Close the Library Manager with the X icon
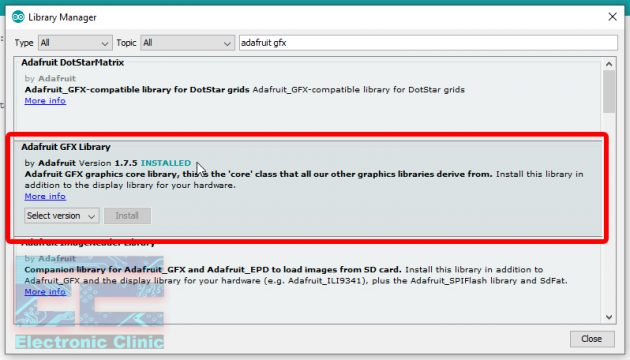630x360 pixels. coord(612,17)
